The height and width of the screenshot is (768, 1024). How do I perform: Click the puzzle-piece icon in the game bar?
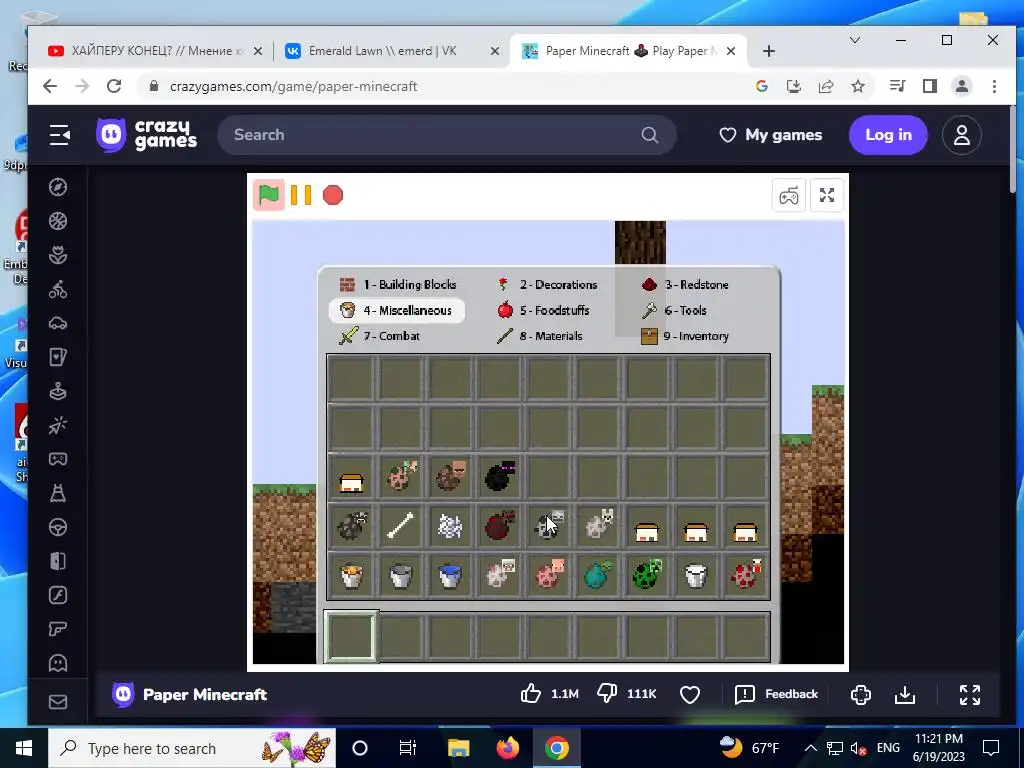point(861,694)
